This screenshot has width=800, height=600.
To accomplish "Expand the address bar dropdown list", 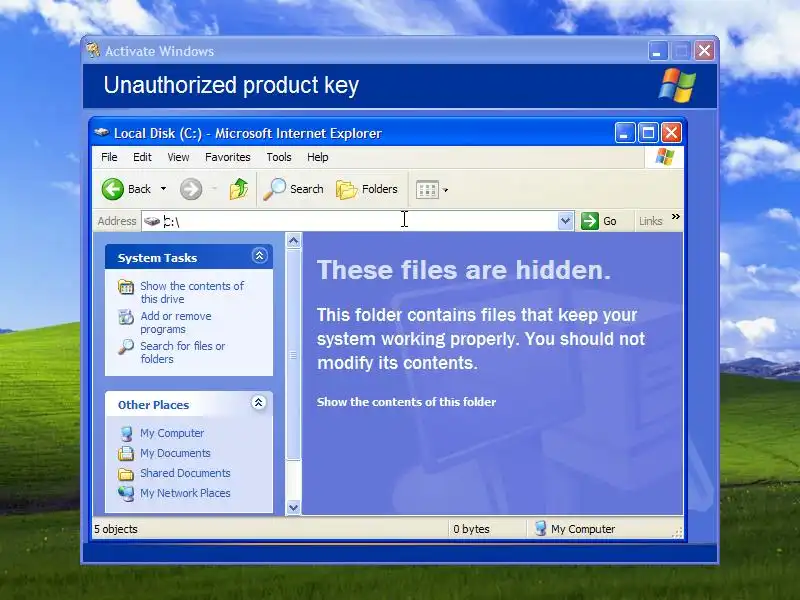I will (565, 221).
